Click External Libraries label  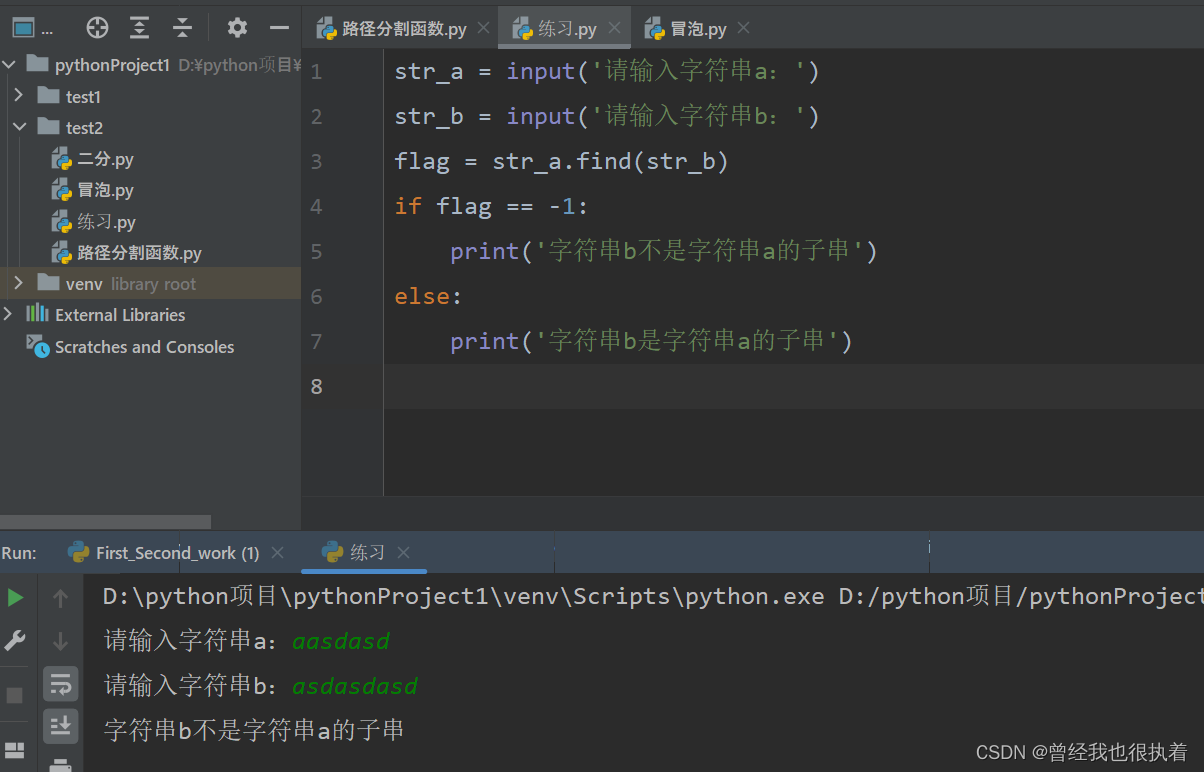click(x=120, y=315)
